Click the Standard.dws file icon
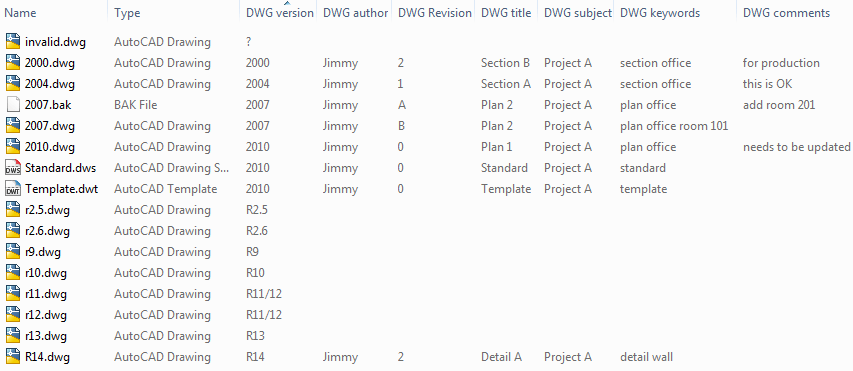The height and width of the screenshot is (371, 853). pyautogui.click(x=13, y=168)
